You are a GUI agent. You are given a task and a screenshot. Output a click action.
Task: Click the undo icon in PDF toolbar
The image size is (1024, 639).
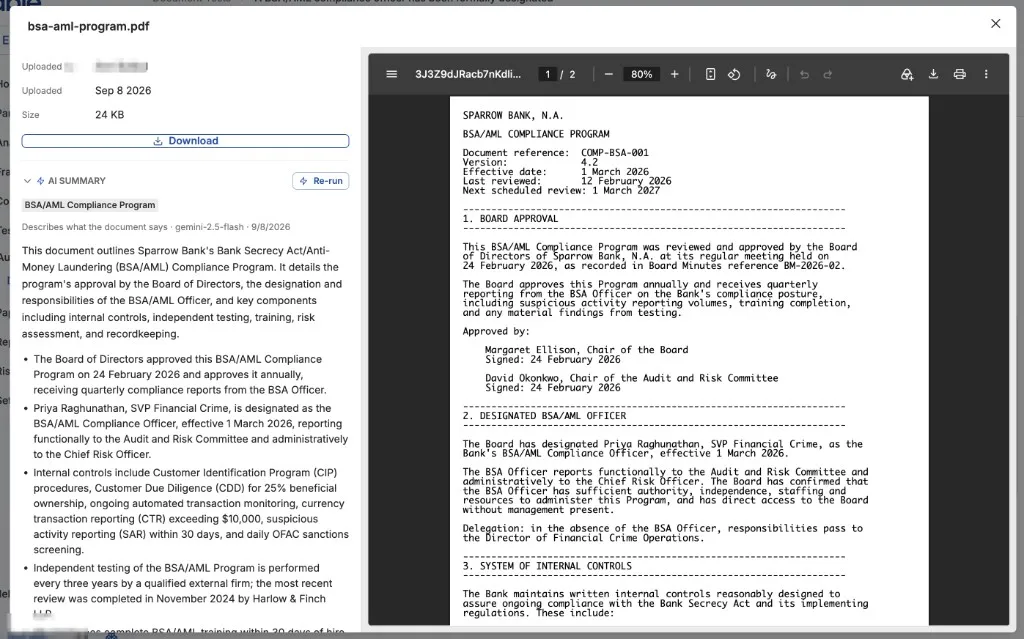pos(804,74)
